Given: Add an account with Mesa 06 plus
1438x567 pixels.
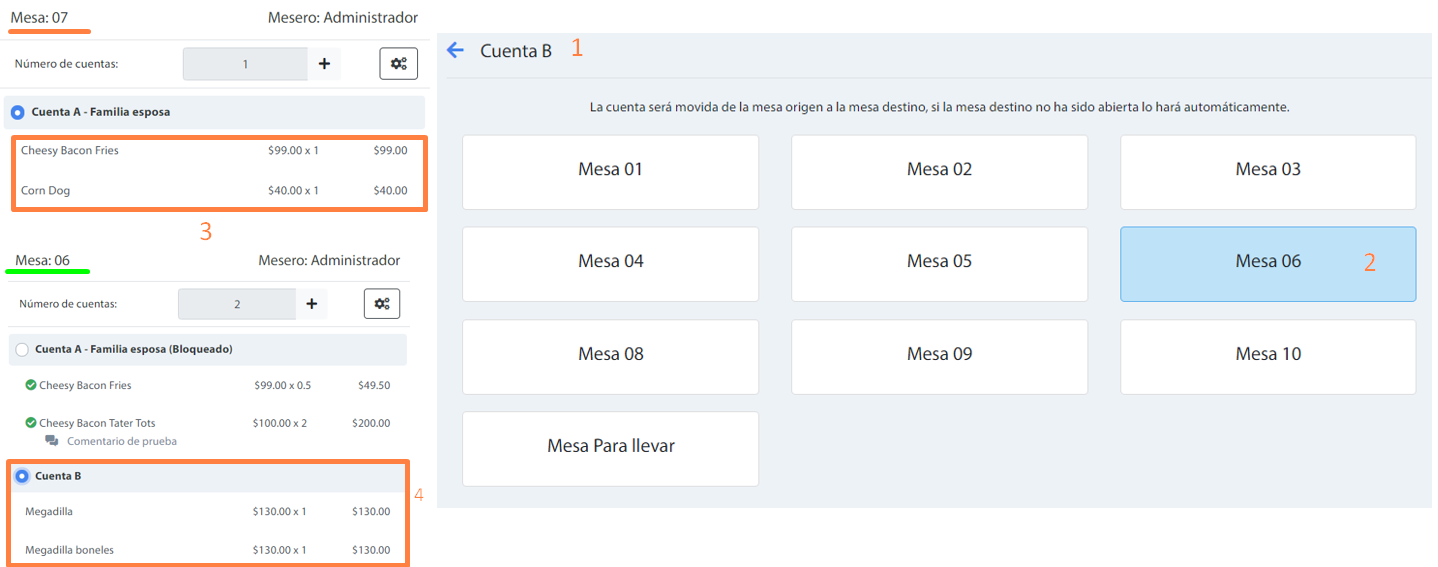Looking at the screenshot, I should (x=311, y=304).
